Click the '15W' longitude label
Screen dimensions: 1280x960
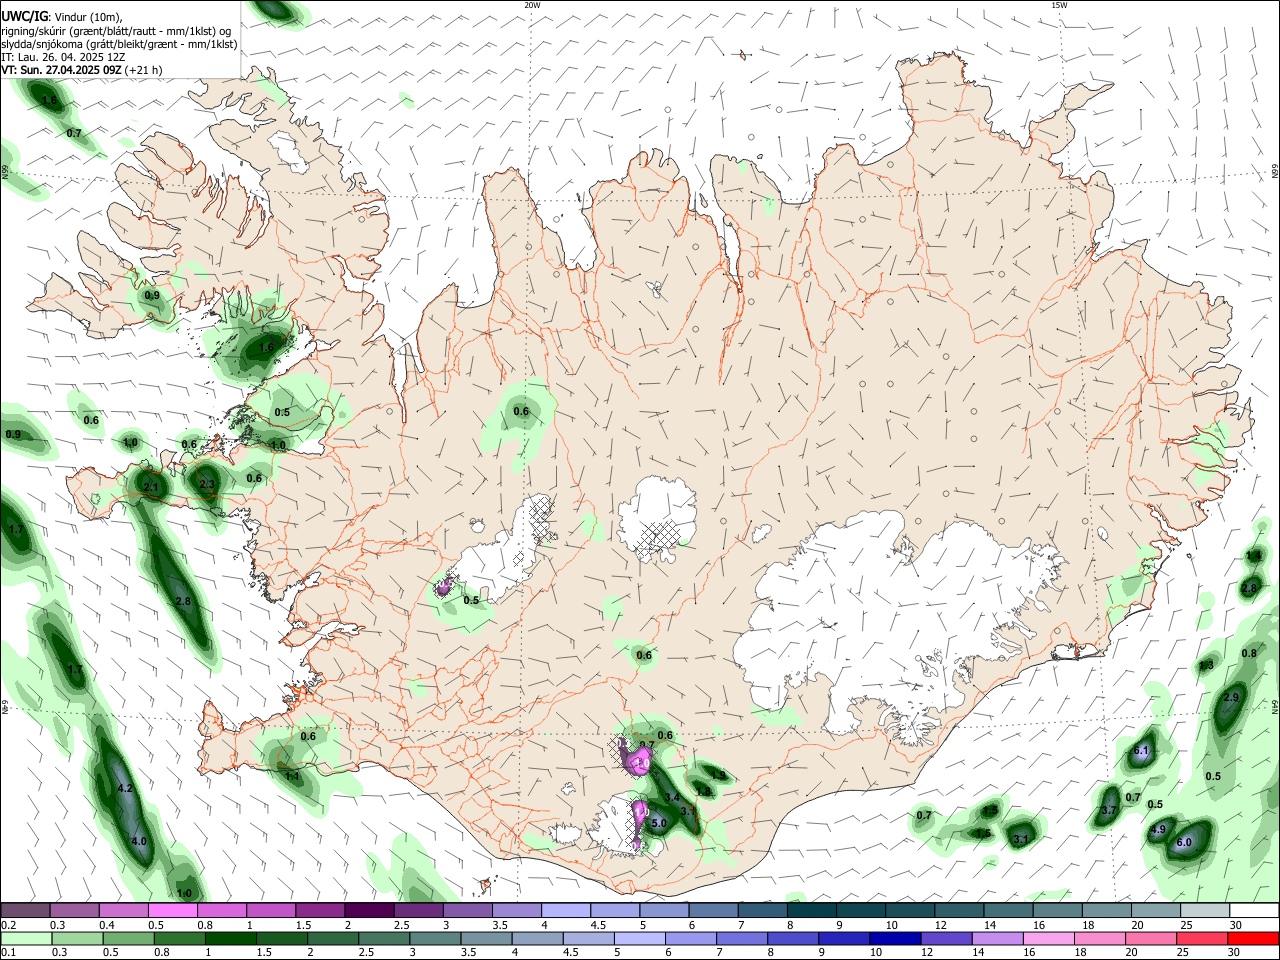pyautogui.click(x=1059, y=5)
